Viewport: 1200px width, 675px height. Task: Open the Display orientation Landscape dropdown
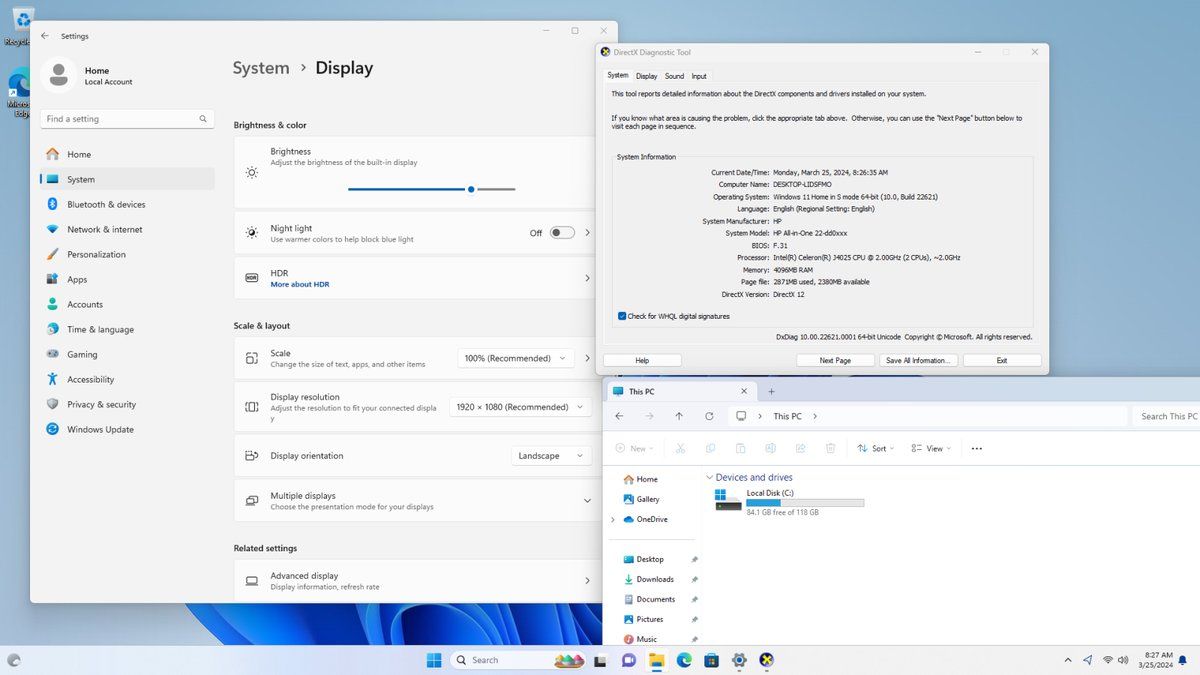pyautogui.click(x=551, y=456)
